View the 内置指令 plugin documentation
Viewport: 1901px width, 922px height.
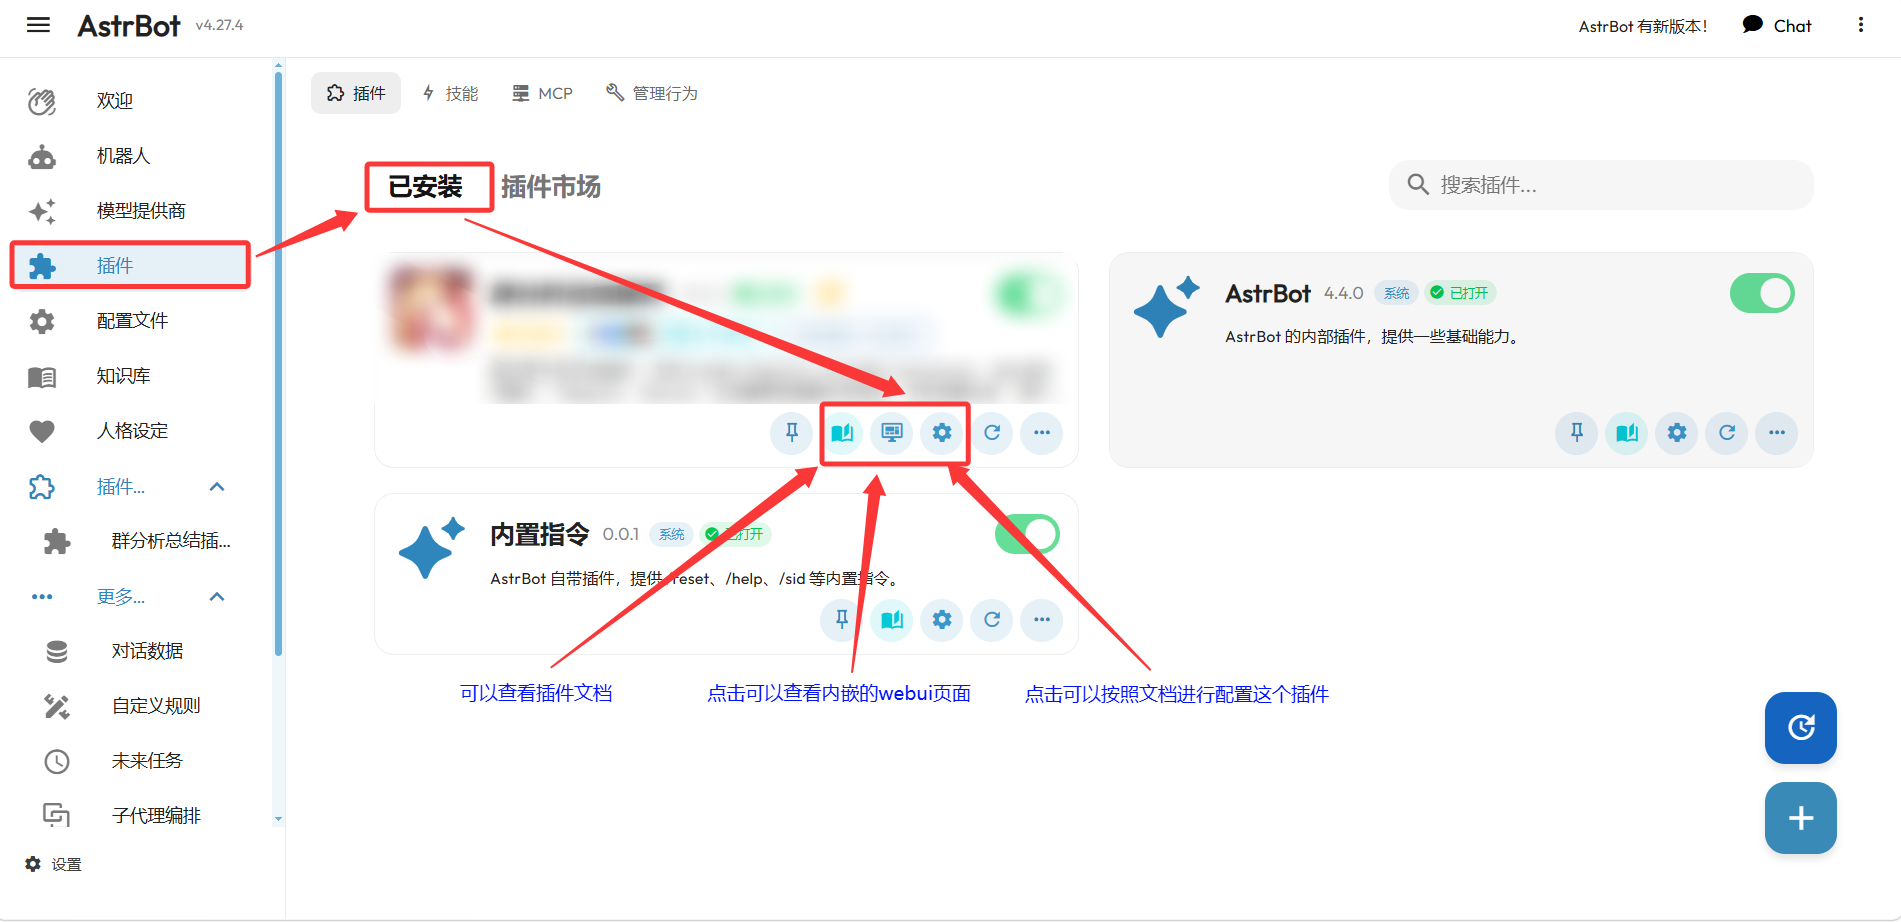pos(892,620)
